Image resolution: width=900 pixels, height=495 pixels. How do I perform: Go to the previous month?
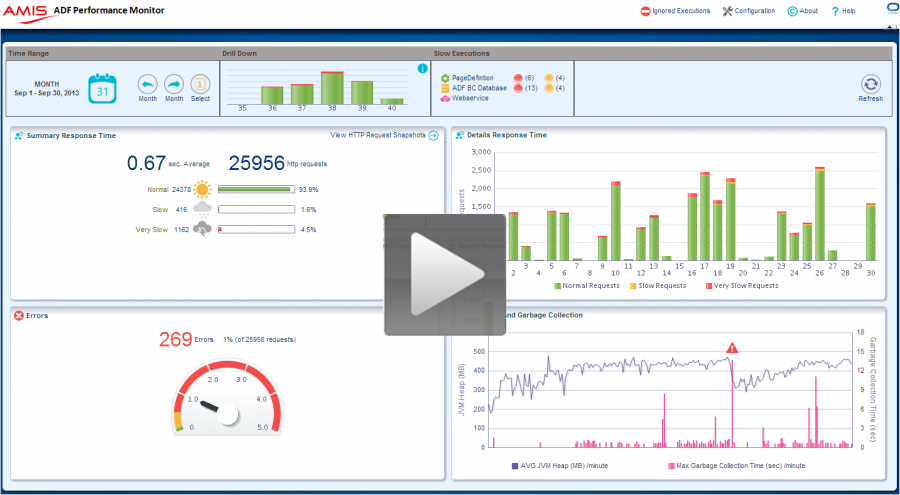click(147, 84)
